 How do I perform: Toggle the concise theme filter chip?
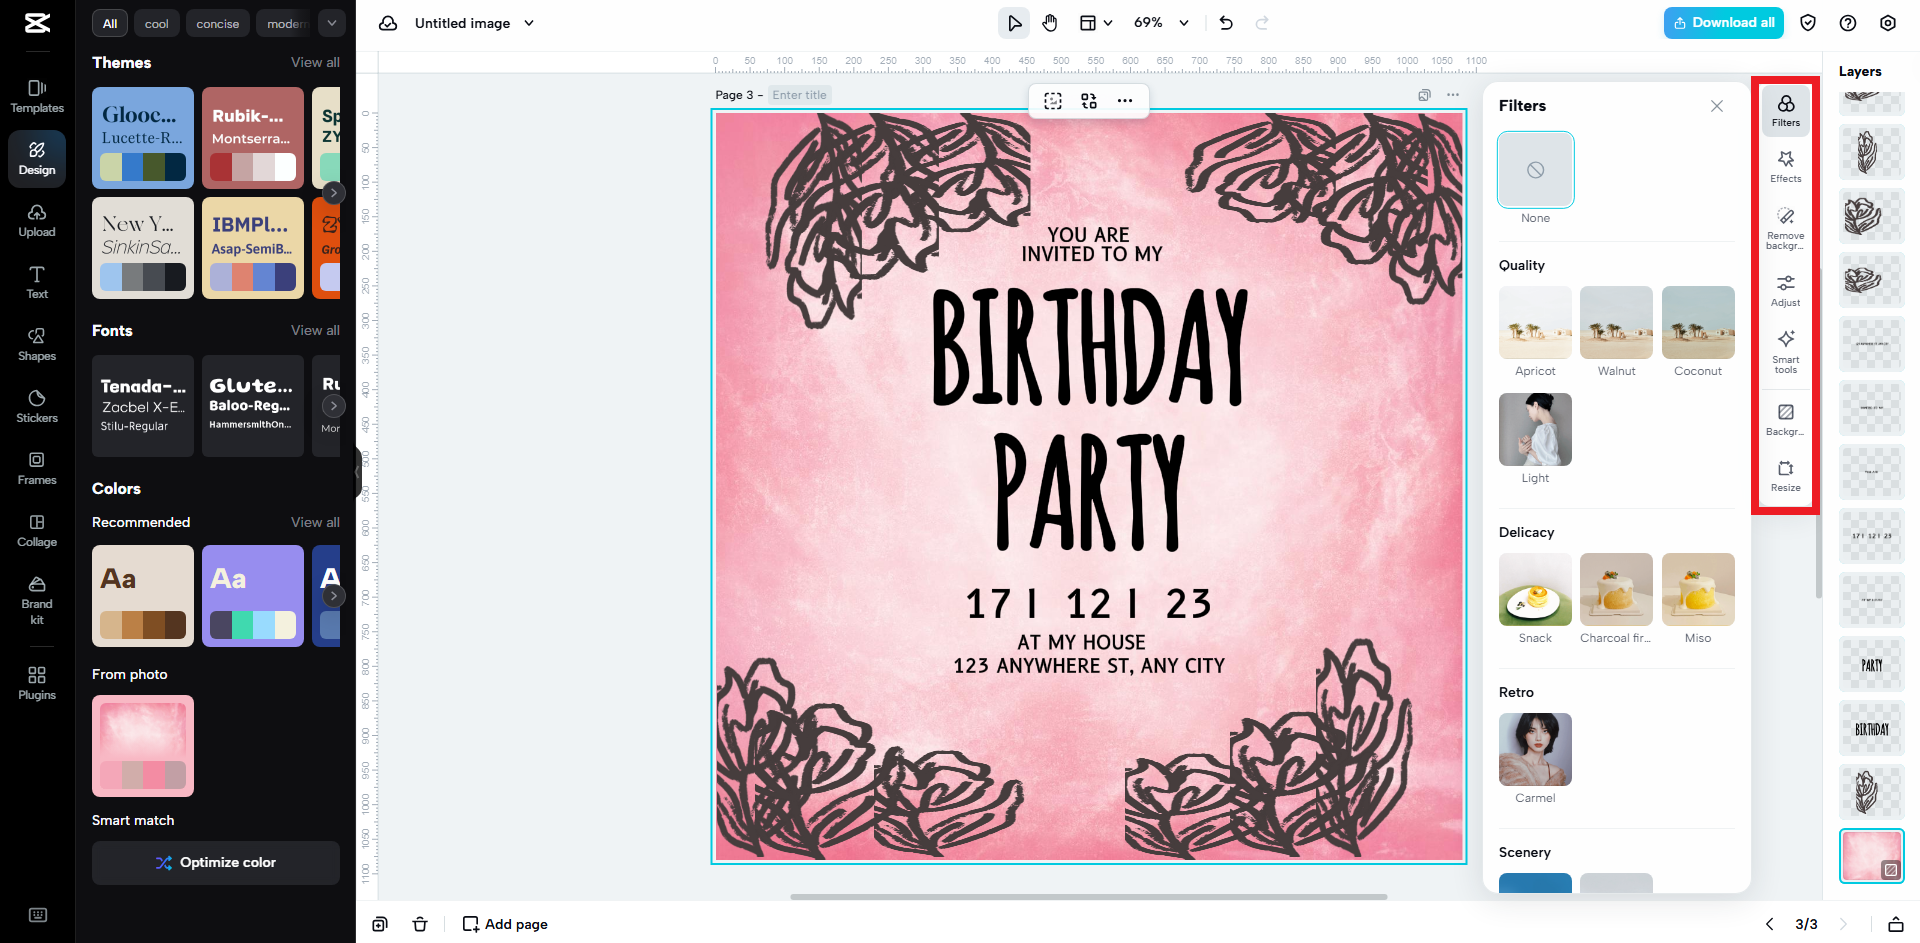pos(217,22)
